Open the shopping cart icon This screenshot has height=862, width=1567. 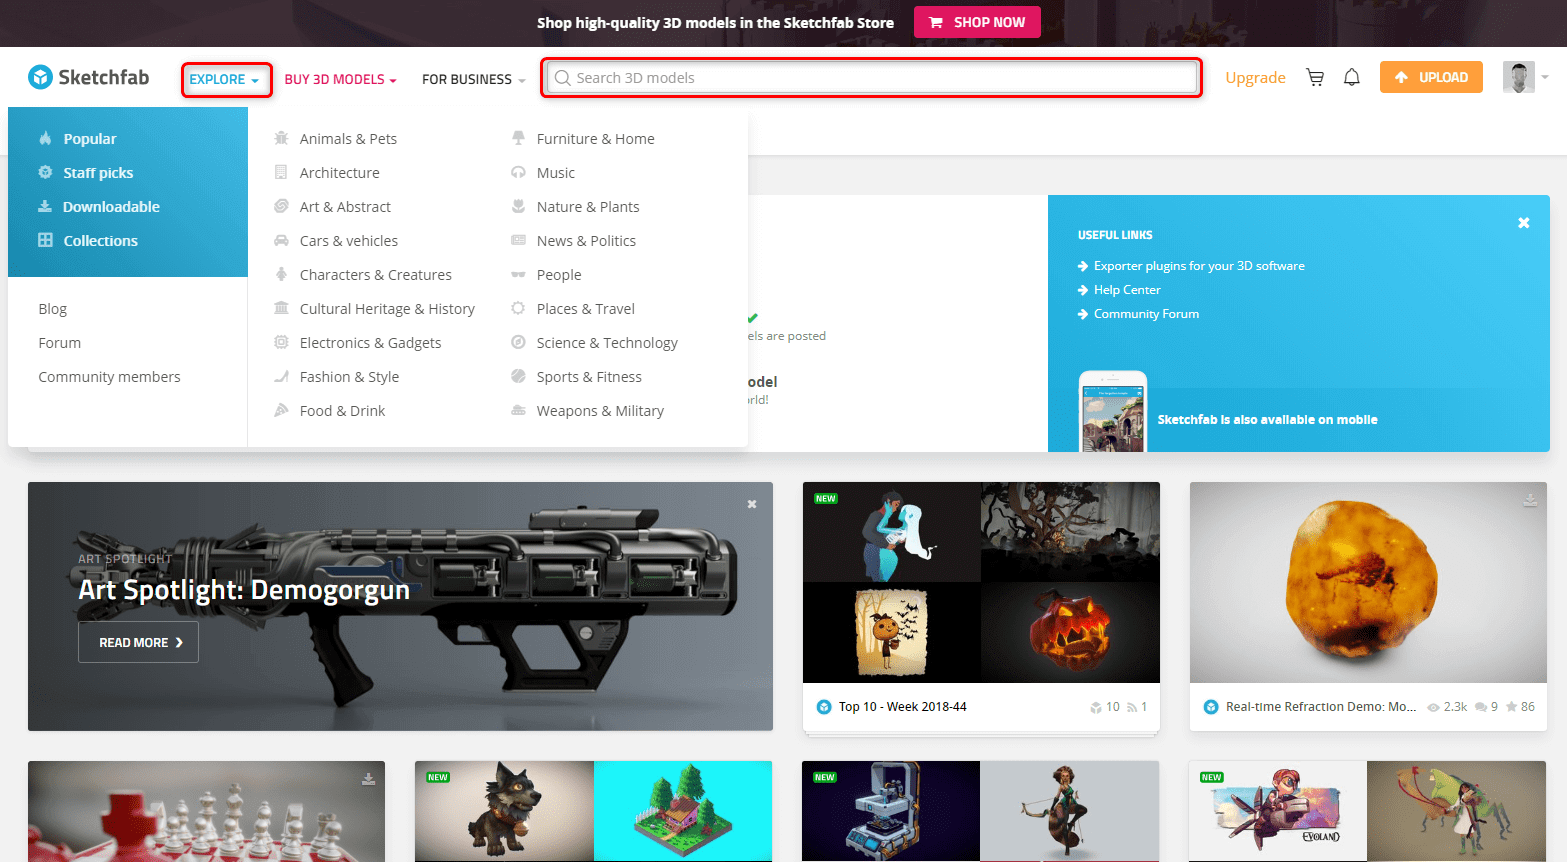1315,77
